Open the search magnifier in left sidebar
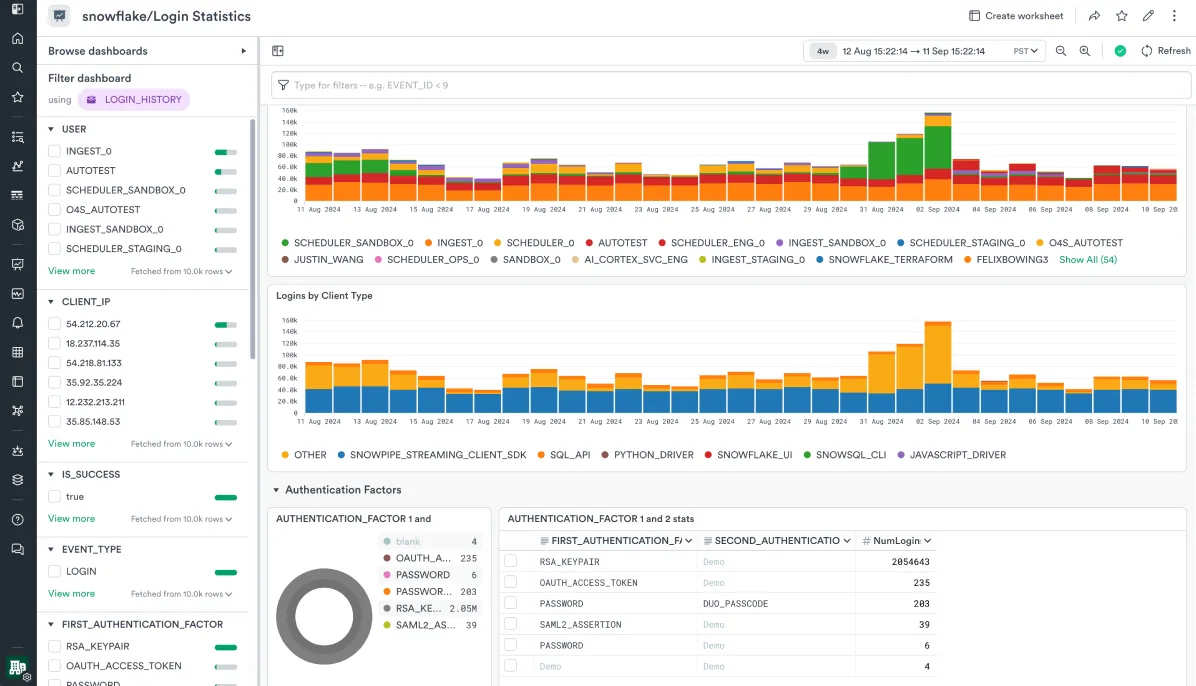Image resolution: width=1196 pixels, height=686 pixels. (18, 68)
